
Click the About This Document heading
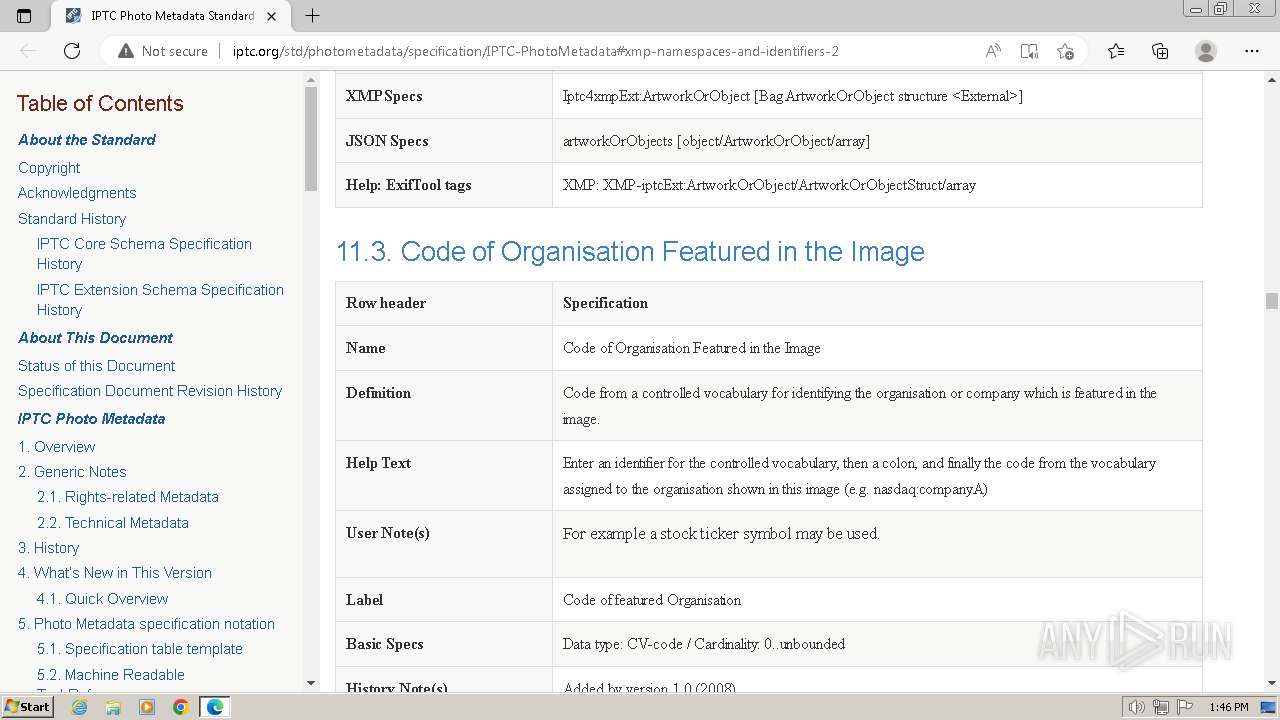coord(95,338)
